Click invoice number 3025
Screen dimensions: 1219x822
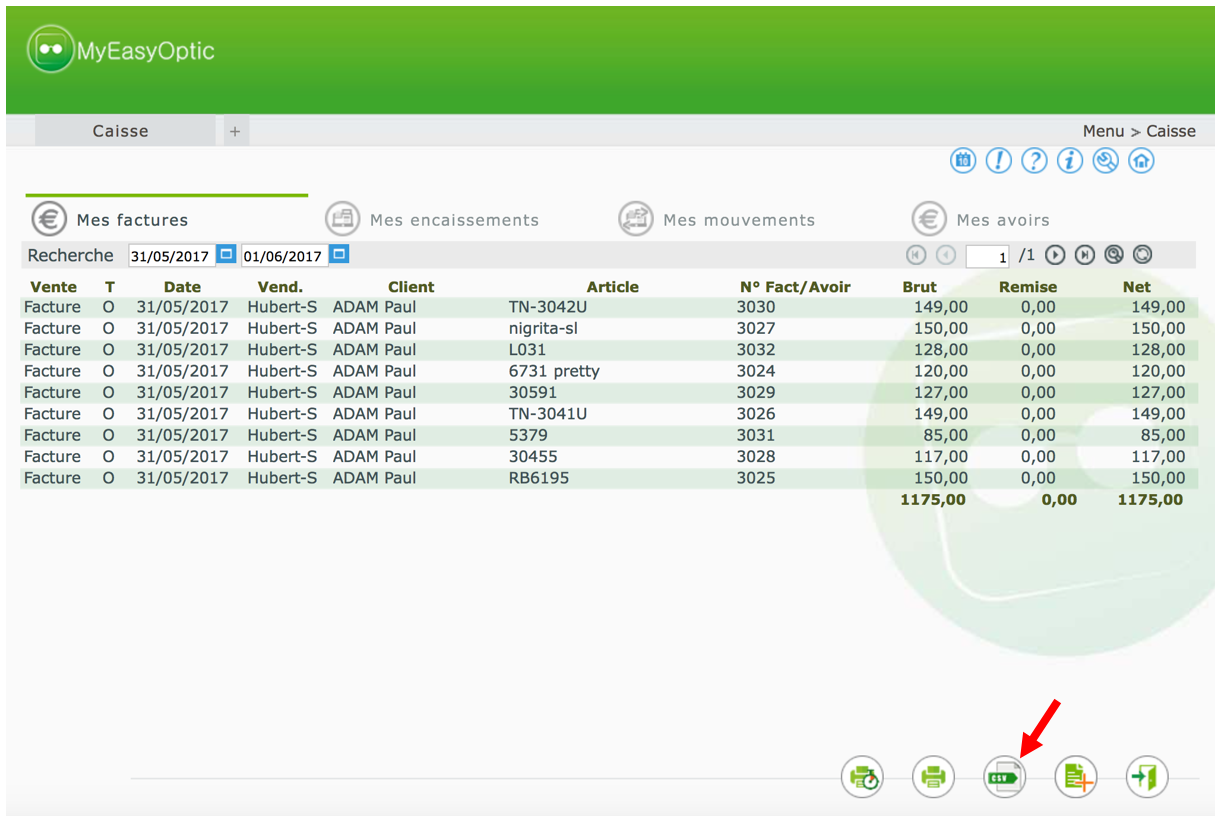[x=756, y=478]
